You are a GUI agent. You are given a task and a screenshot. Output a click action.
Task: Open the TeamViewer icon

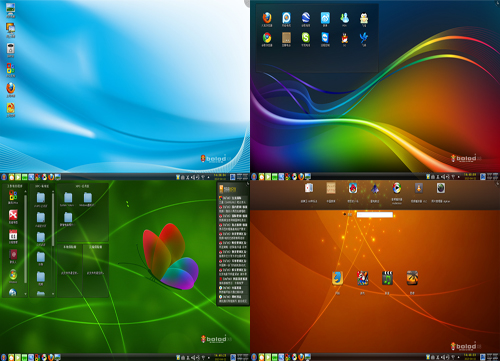tap(325, 38)
